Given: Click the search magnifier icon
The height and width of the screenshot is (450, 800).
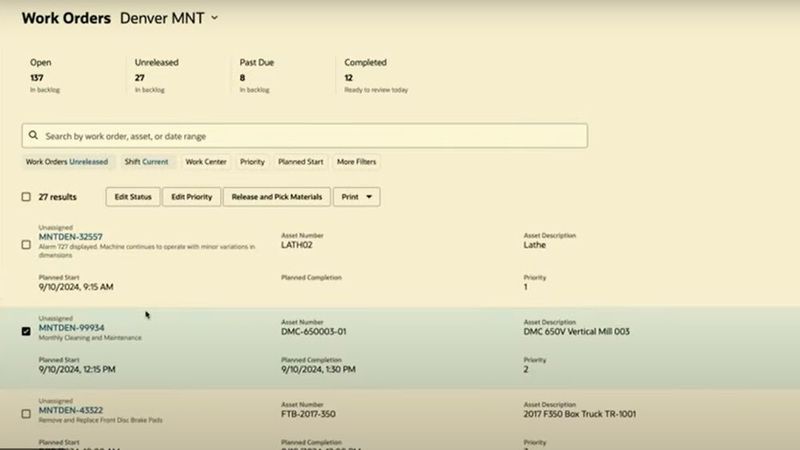Looking at the screenshot, I should pyautogui.click(x=34, y=136).
